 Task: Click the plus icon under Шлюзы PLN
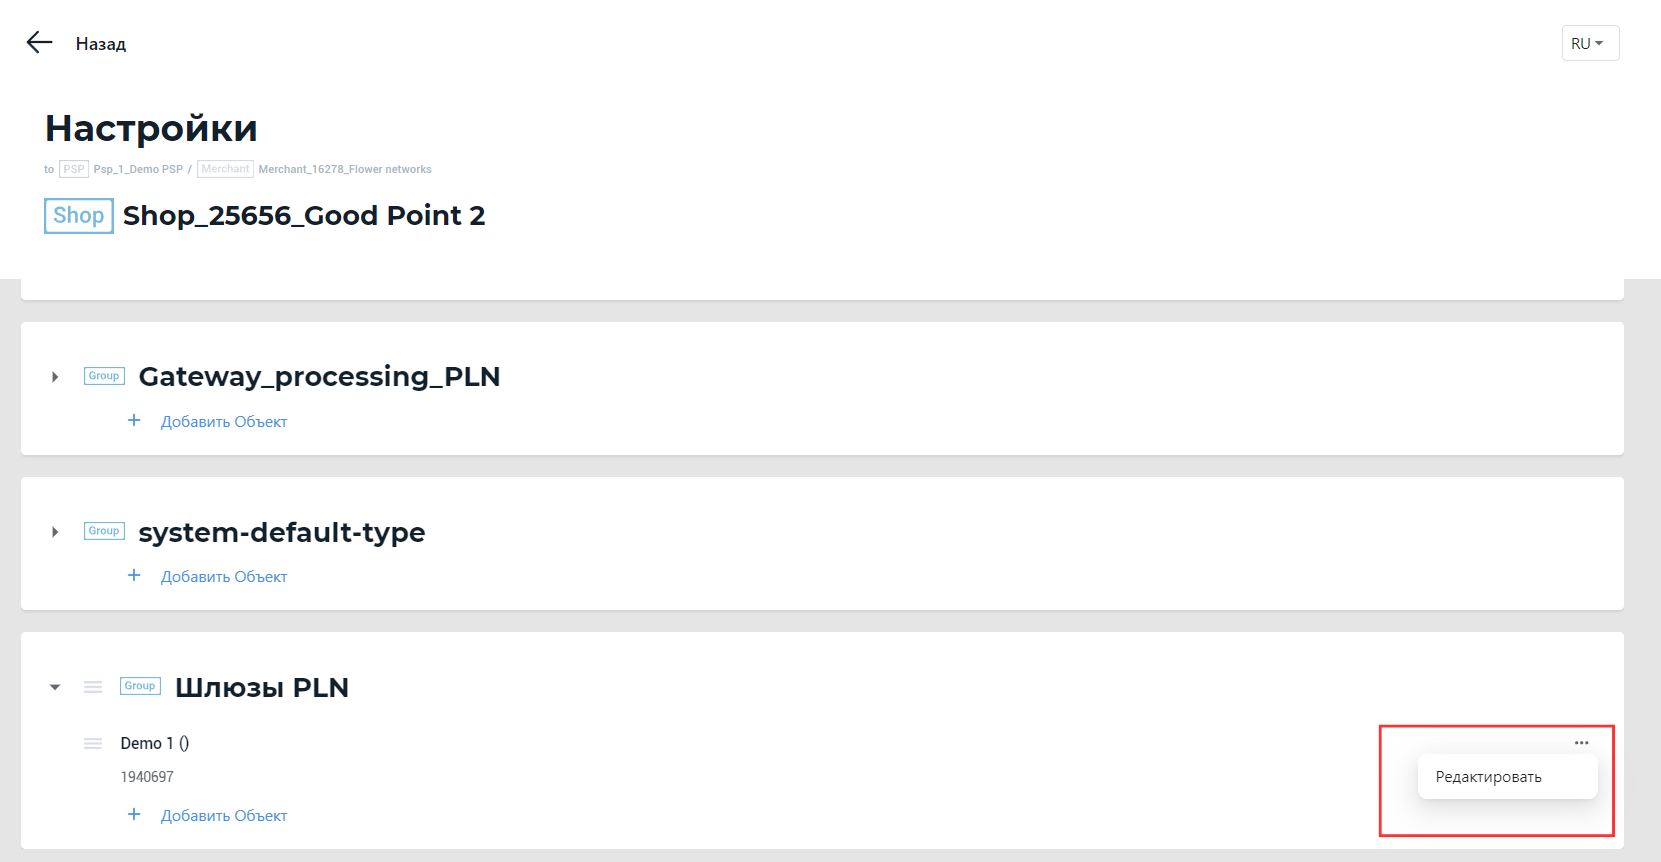click(x=134, y=815)
